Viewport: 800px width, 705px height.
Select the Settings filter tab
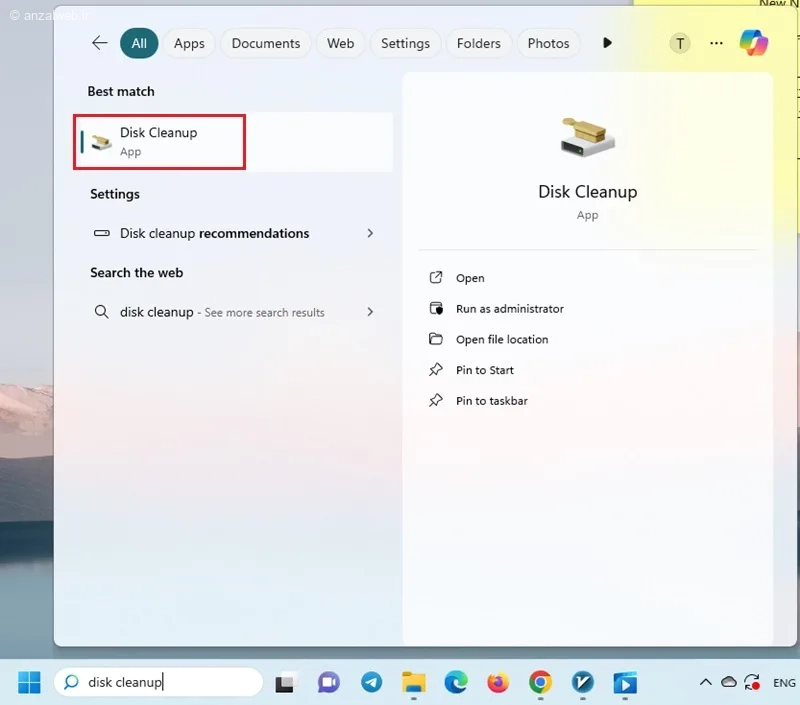click(x=406, y=43)
